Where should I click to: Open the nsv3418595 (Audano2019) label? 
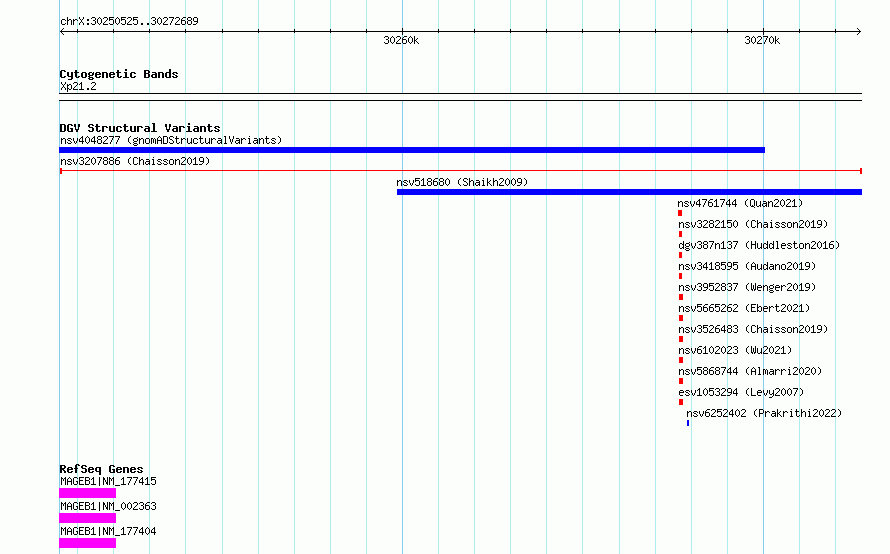pos(747,266)
